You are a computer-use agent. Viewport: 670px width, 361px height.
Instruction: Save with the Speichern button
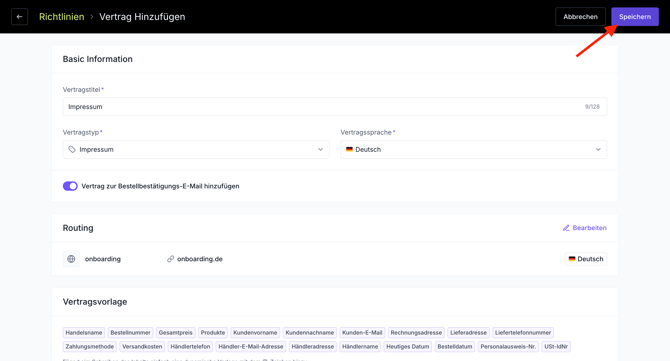pyautogui.click(x=635, y=17)
